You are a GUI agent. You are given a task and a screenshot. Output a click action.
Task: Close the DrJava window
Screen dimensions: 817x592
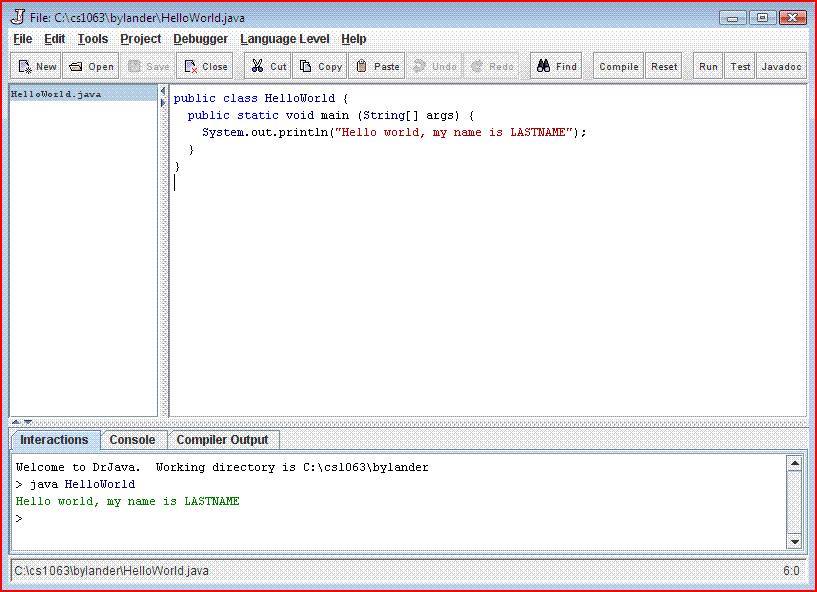click(x=793, y=18)
